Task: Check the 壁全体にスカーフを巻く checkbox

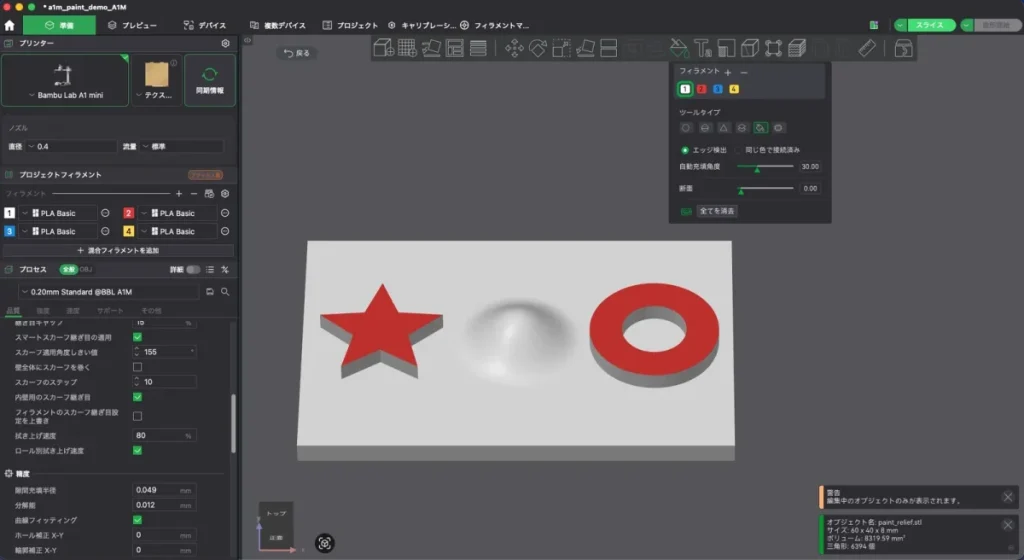Action: (137, 367)
